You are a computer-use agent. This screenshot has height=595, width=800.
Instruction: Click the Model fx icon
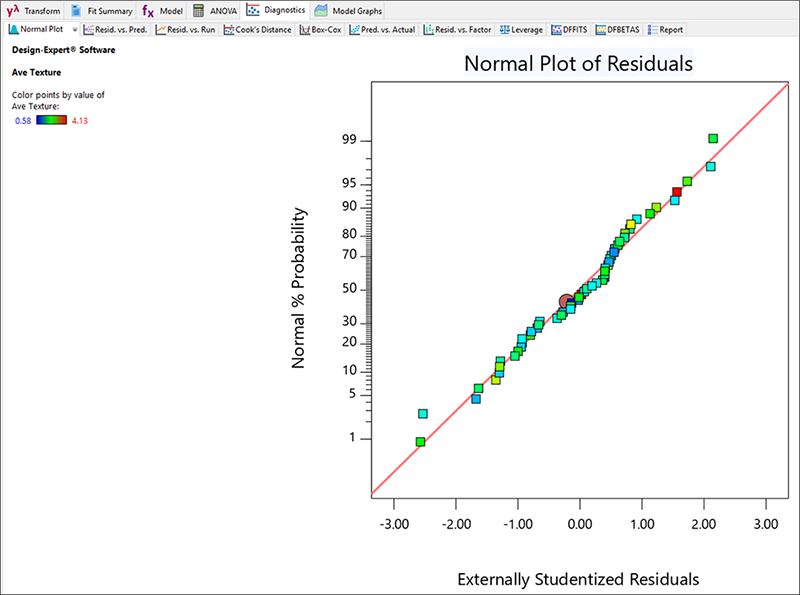click(148, 11)
